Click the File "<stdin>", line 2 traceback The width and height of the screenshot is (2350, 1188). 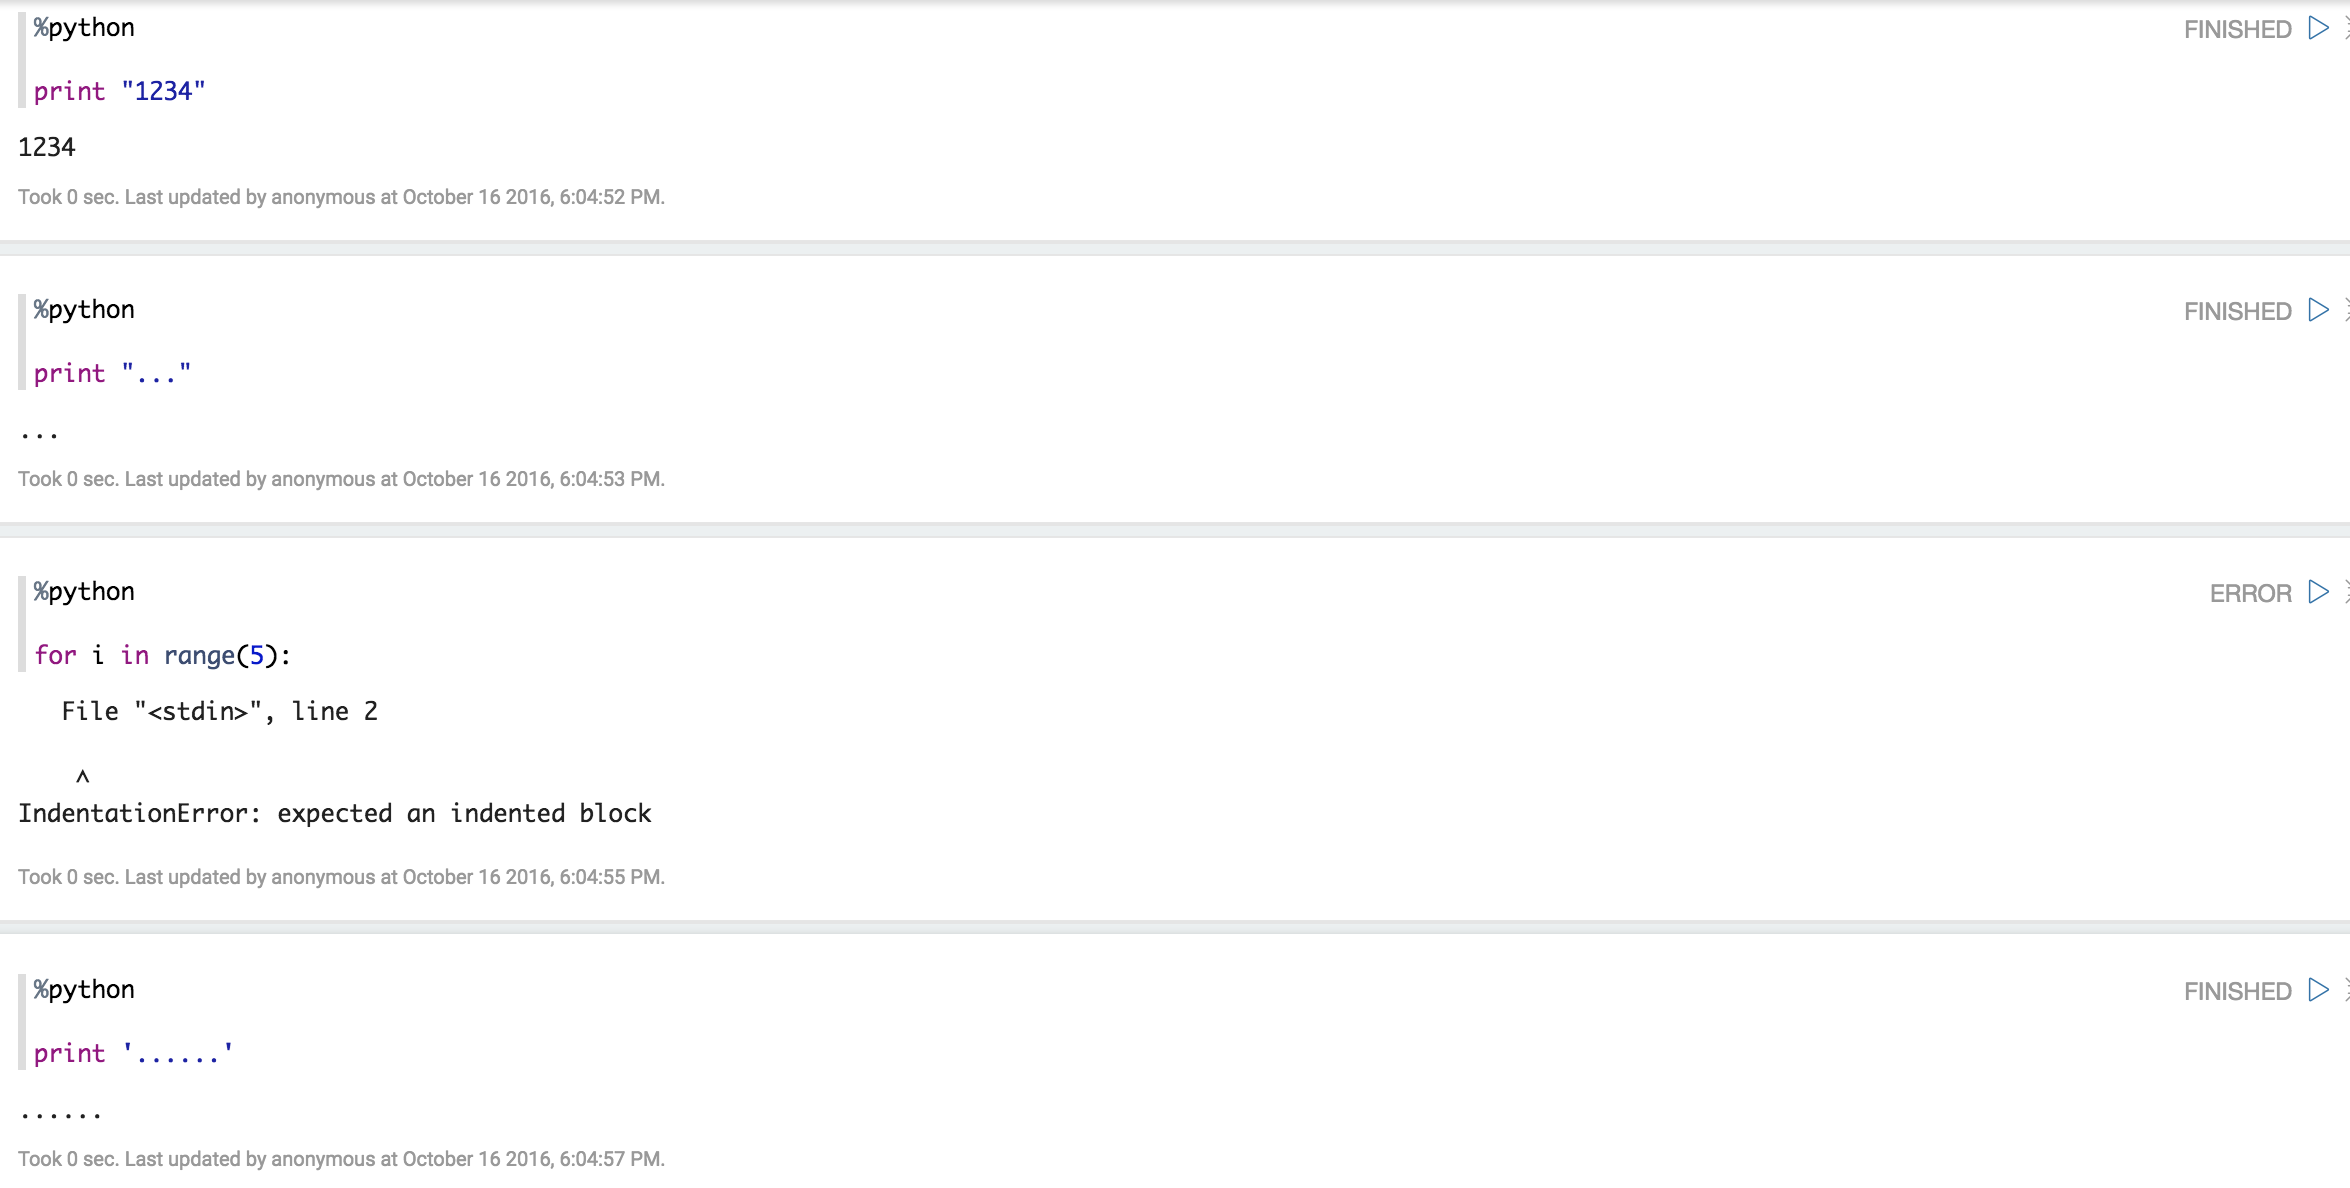pos(219,712)
